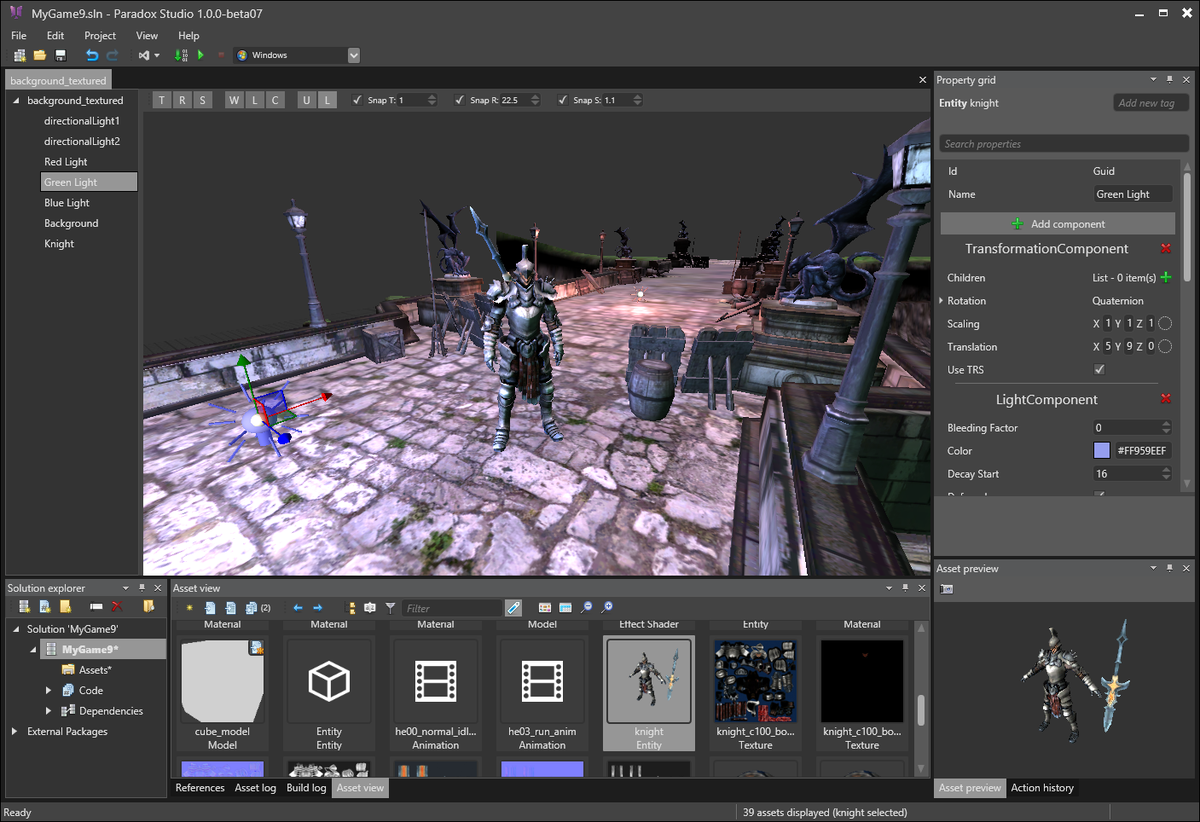Click the Scaling row circle reset button

(x=1165, y=324)
